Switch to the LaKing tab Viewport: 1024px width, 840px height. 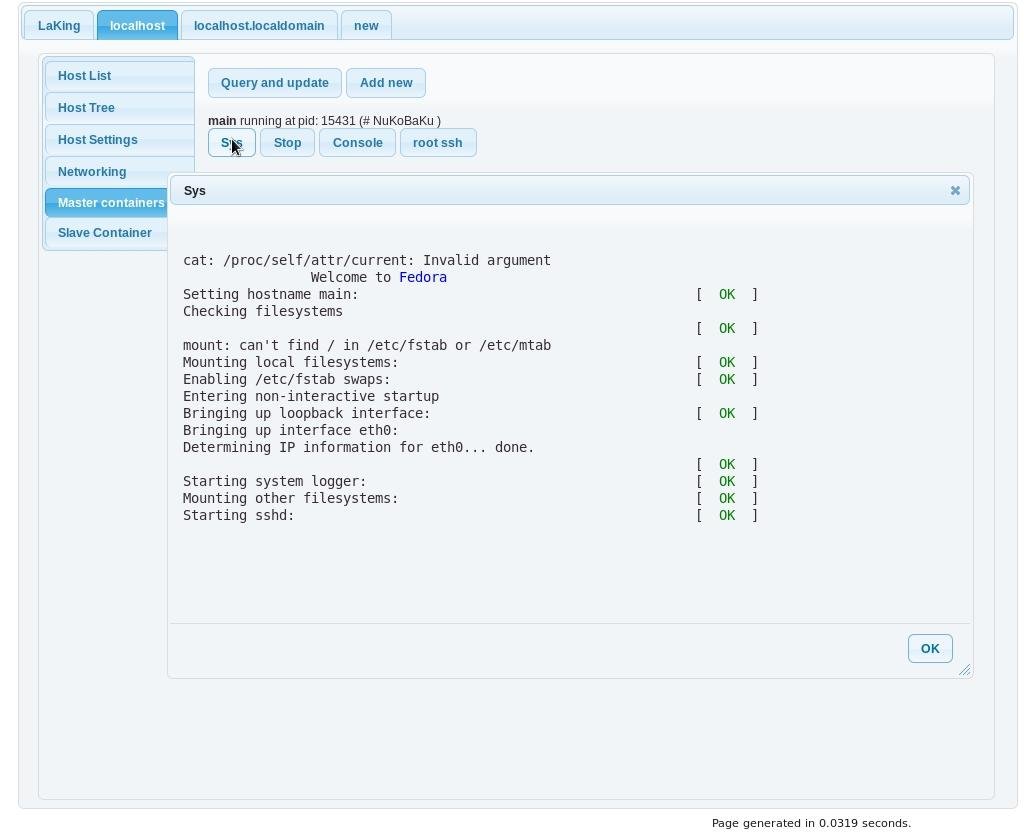pos(59,25)
